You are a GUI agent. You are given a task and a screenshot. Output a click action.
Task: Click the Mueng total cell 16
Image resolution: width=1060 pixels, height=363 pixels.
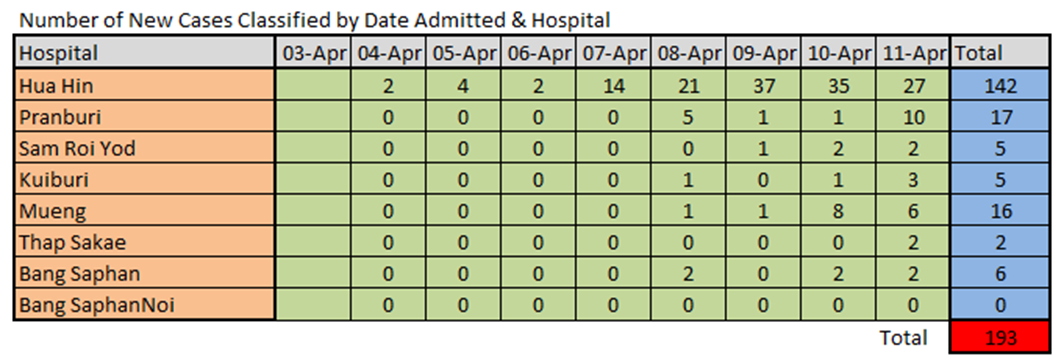(1001, 211)
